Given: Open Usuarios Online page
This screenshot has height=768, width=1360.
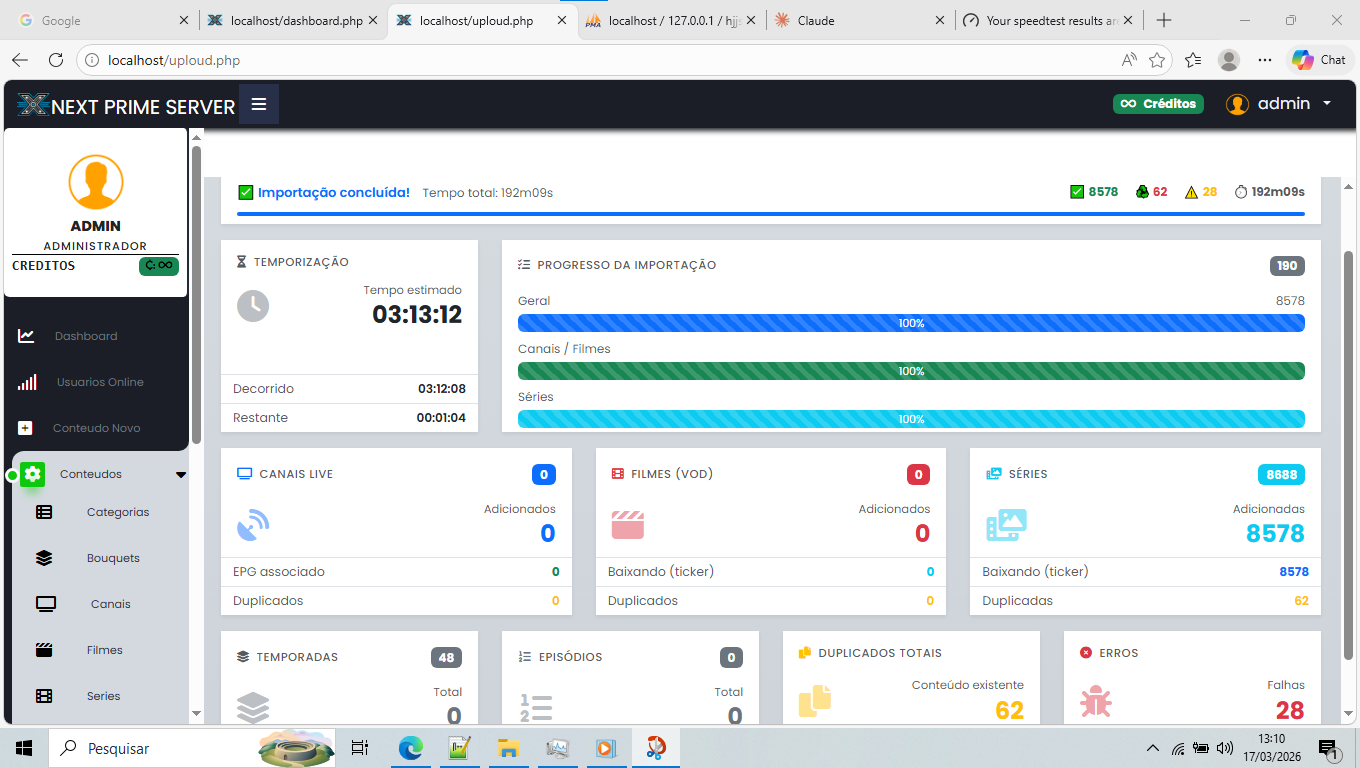Looking at the screenshot, I should pos(100,382).
